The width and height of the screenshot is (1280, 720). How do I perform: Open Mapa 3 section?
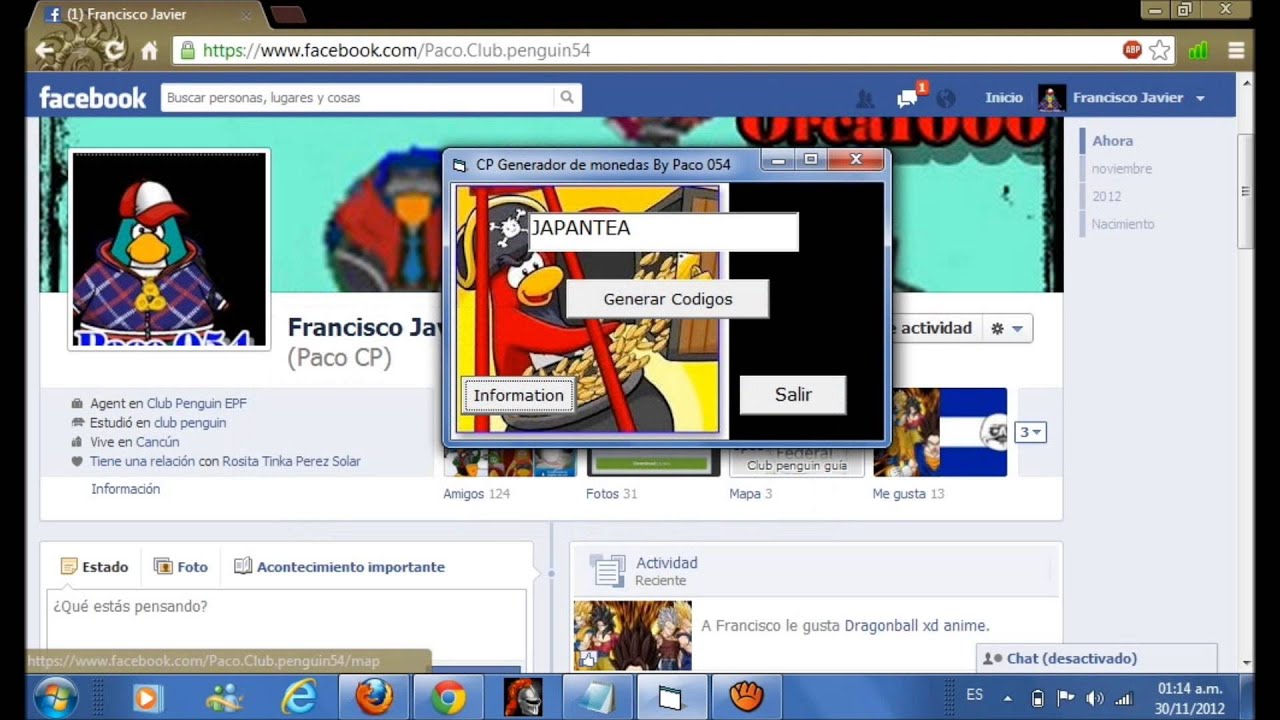[750, 494]
